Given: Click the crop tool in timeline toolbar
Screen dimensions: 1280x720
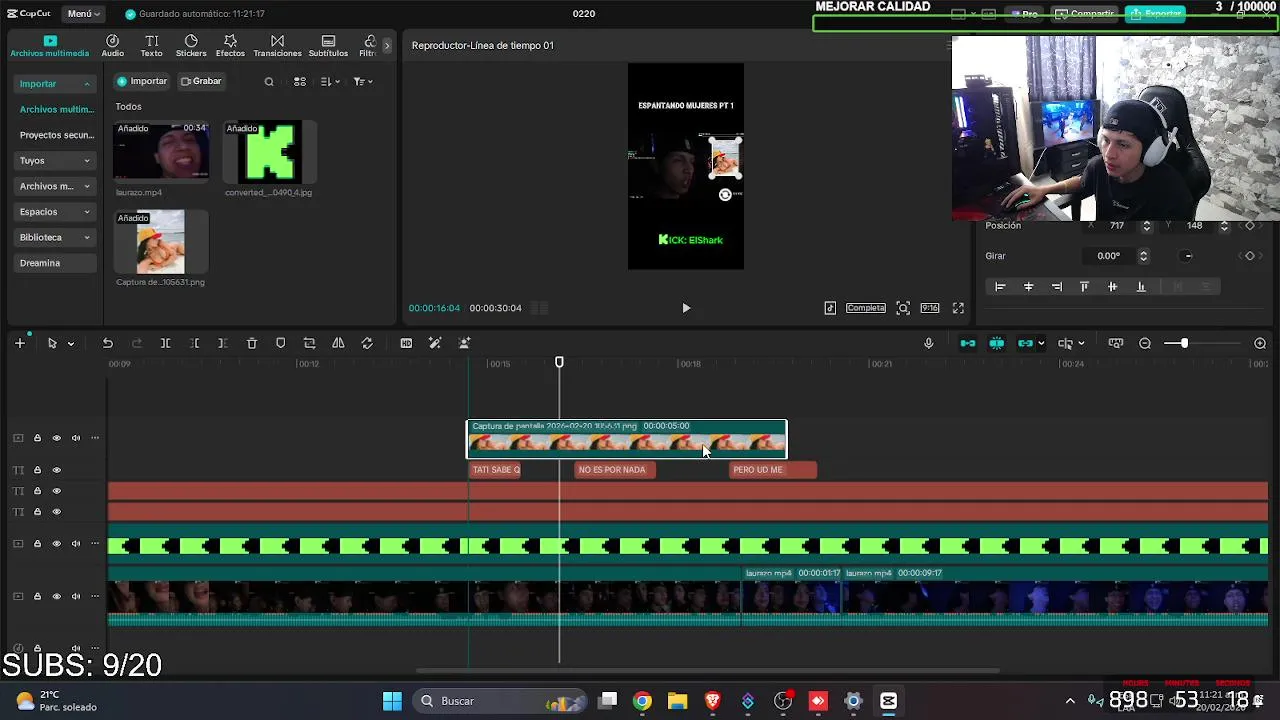Looking at the screenshot, I should pyautogui.click(x=310, y=343).
